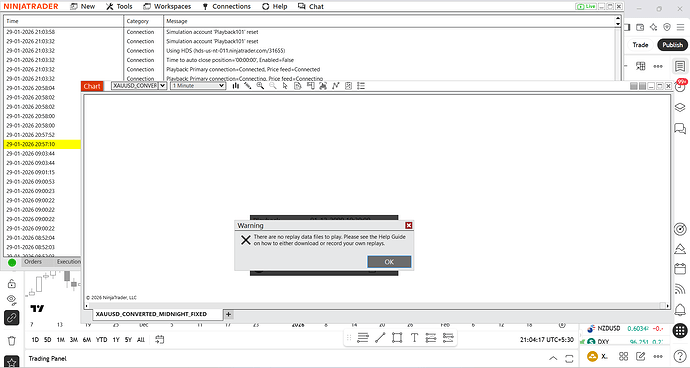690x368 pixels.
Task: Open the TradingView chats speech bubble icon
Action: [x=680, y=129]
